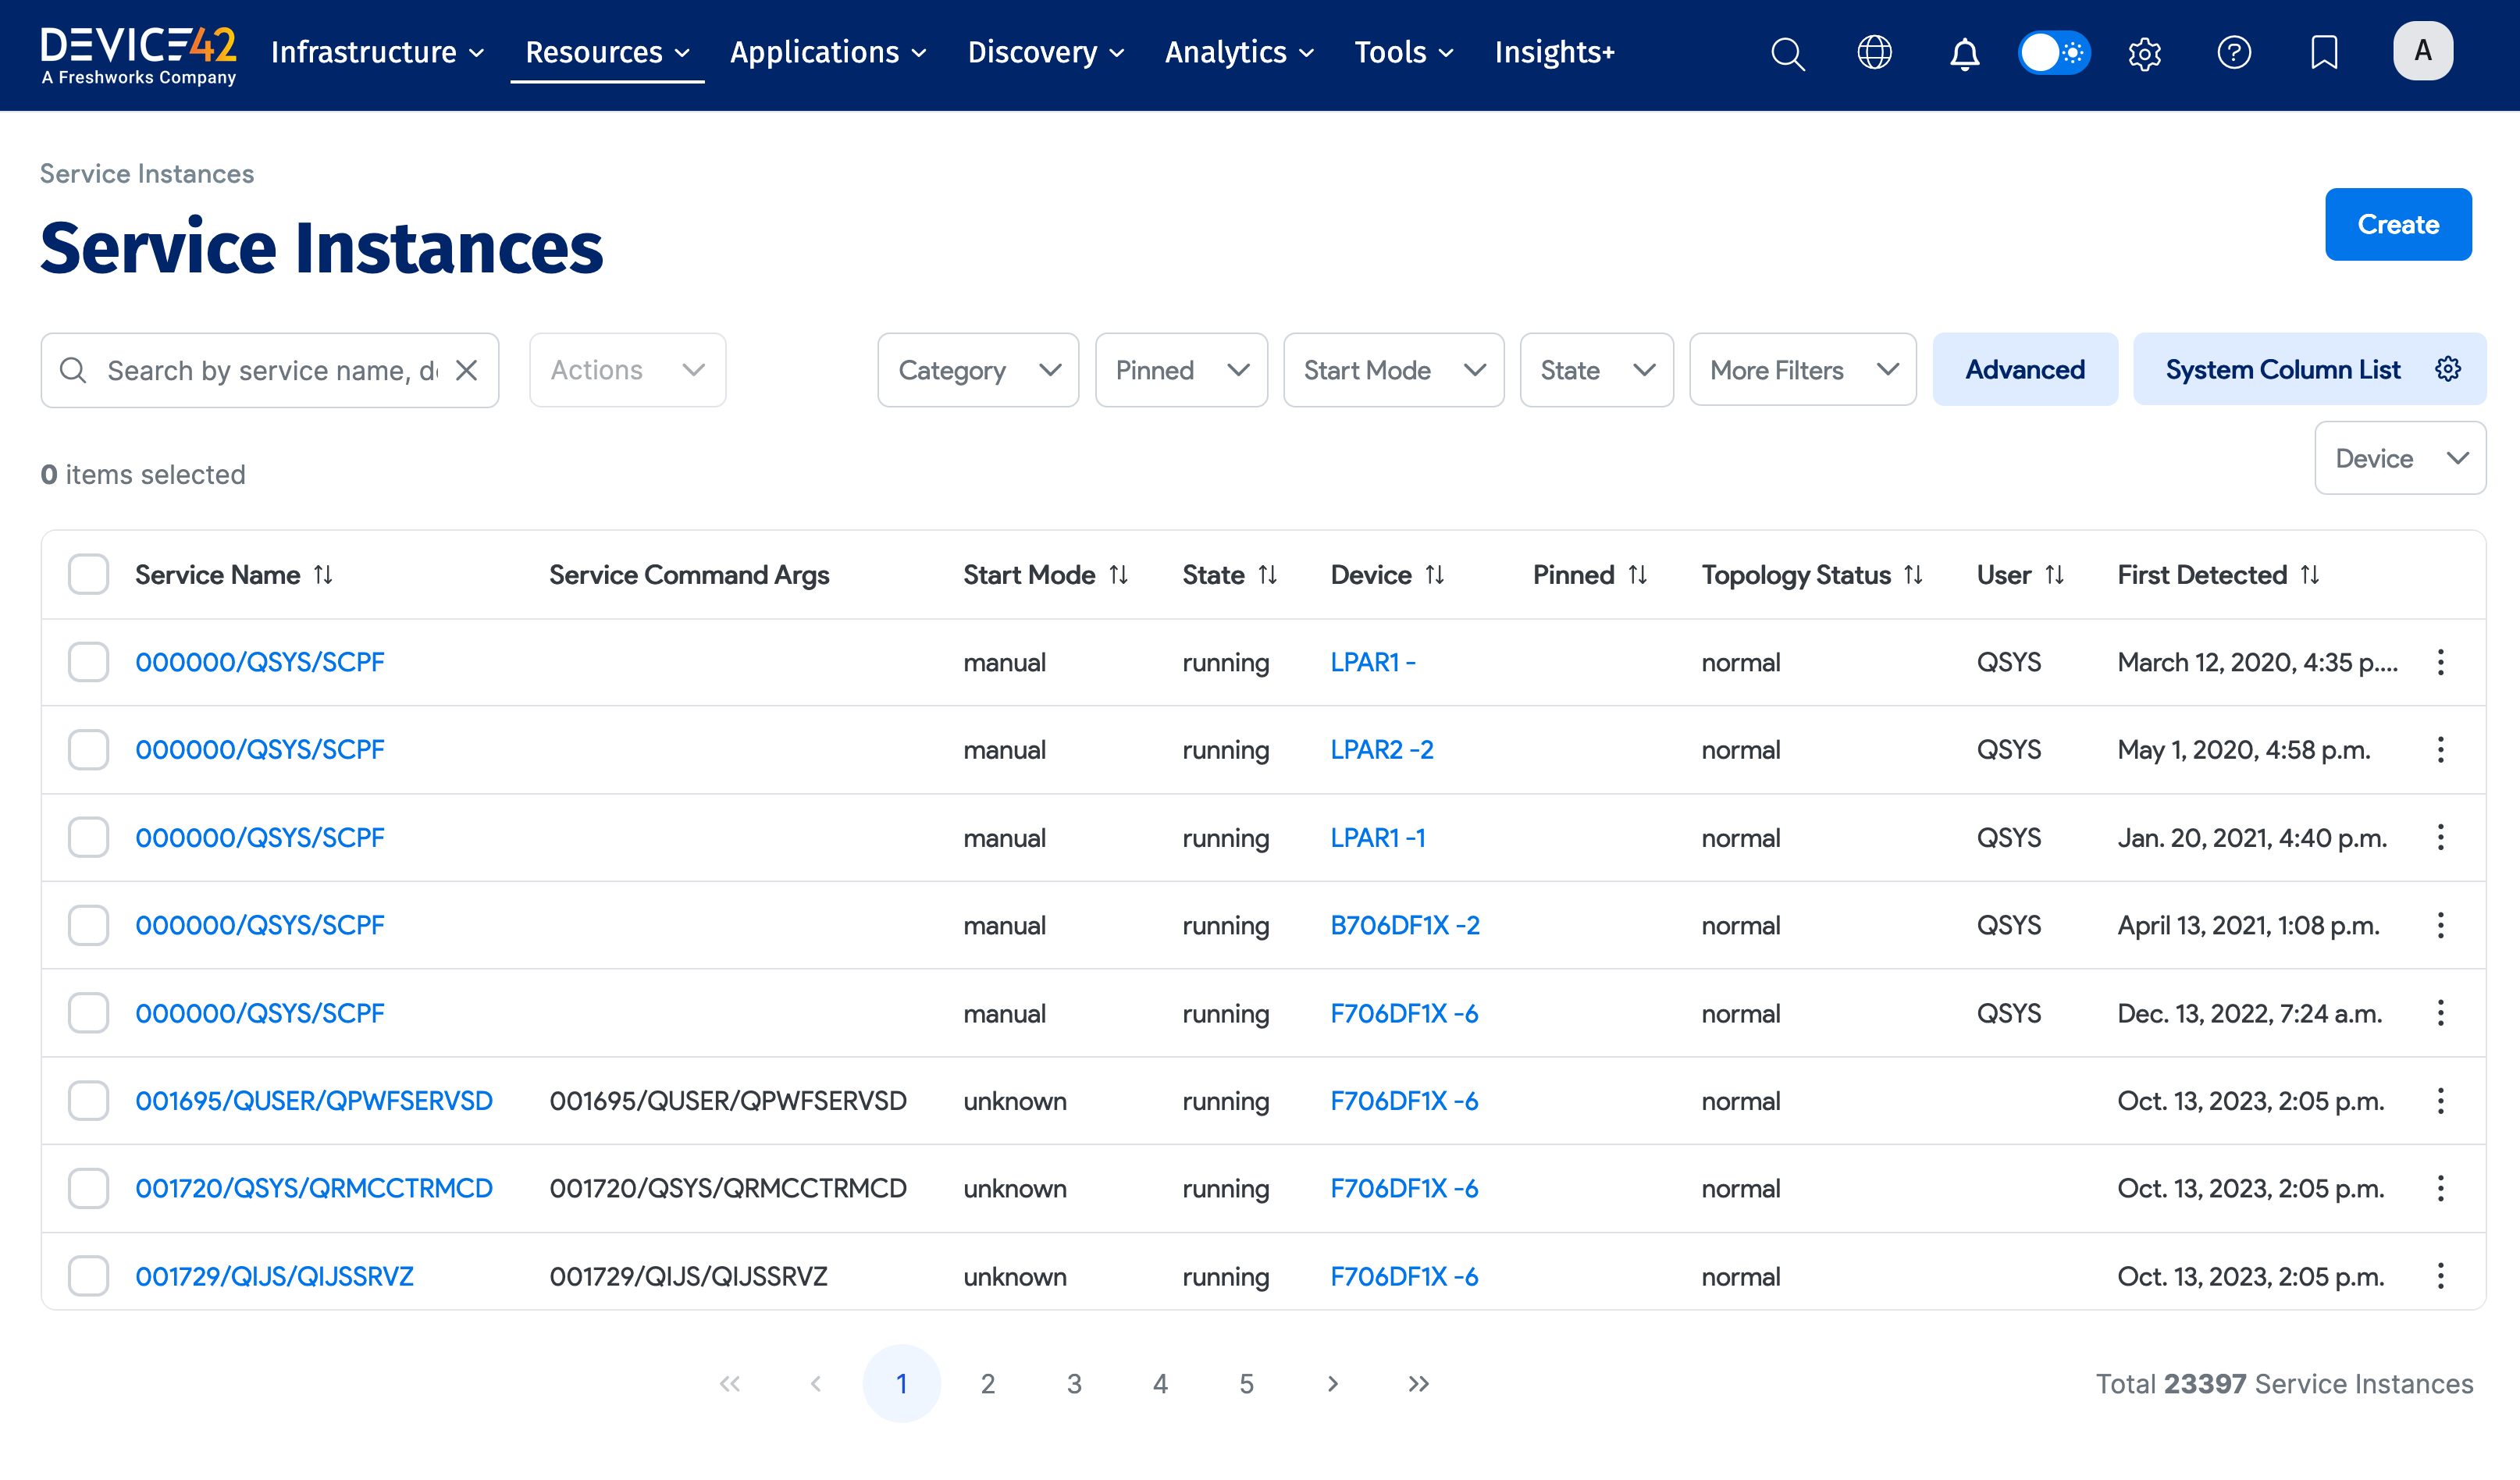Click the help question mark icon

2234,53
